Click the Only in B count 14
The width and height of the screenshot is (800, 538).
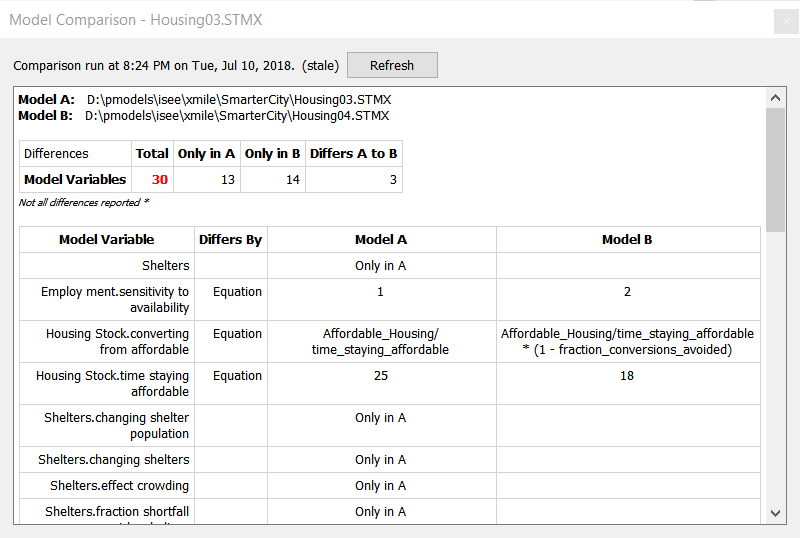(292, 180)
